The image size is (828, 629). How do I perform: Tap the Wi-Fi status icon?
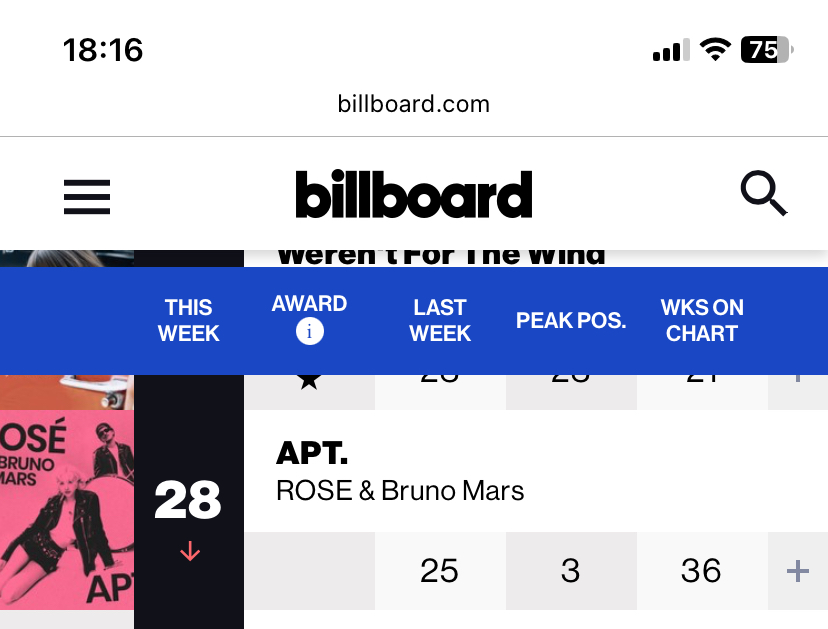[715, 50]
